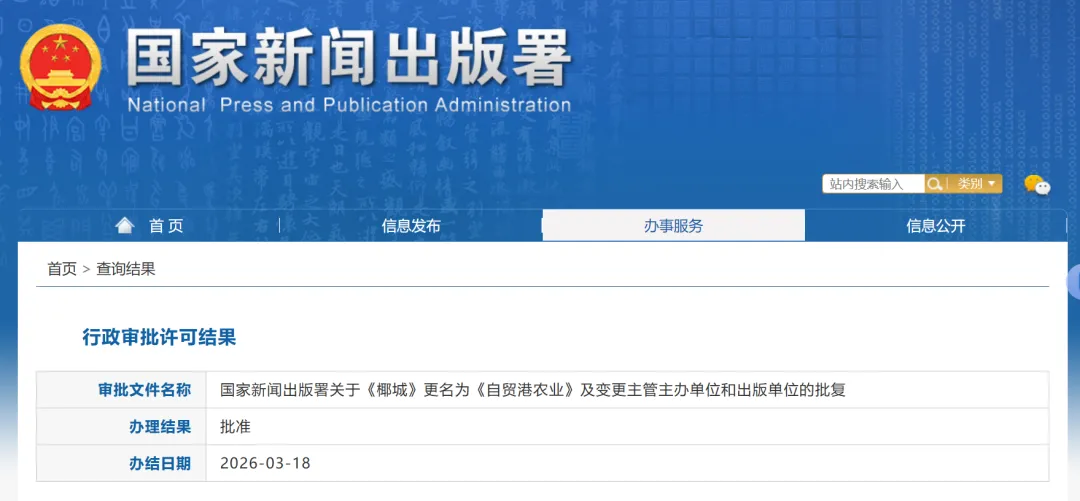
Task: Click the approval document title starting with 国家新闻出版署关于《椰城》
Action: pos(532,390)
